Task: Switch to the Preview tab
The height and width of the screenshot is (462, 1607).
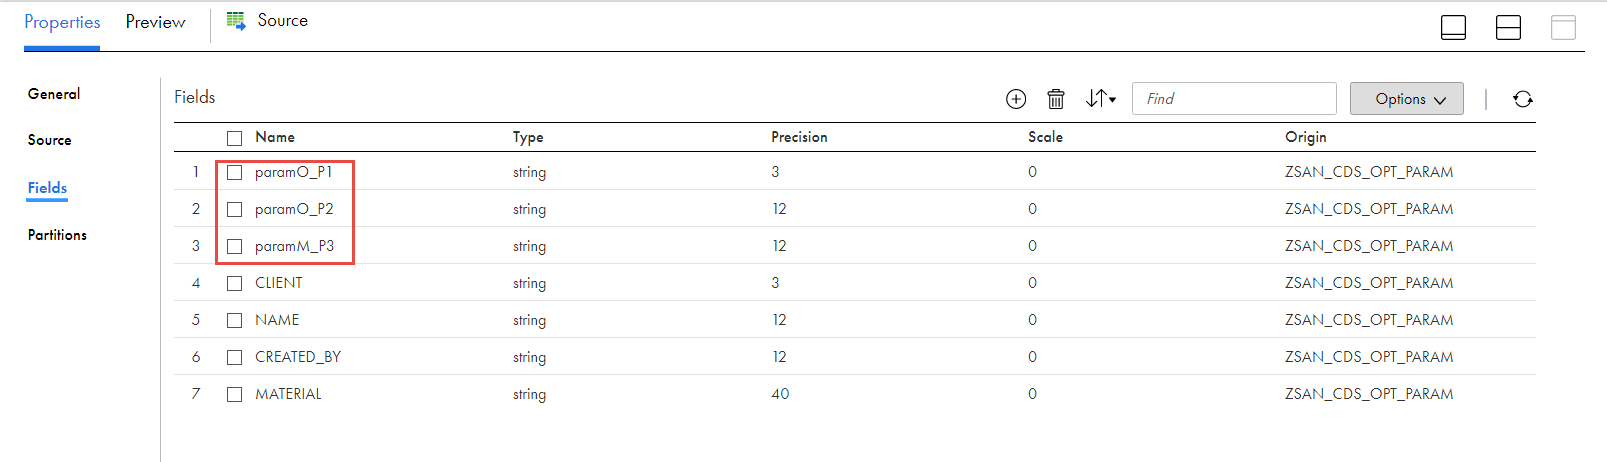Action: pos(155,22)
